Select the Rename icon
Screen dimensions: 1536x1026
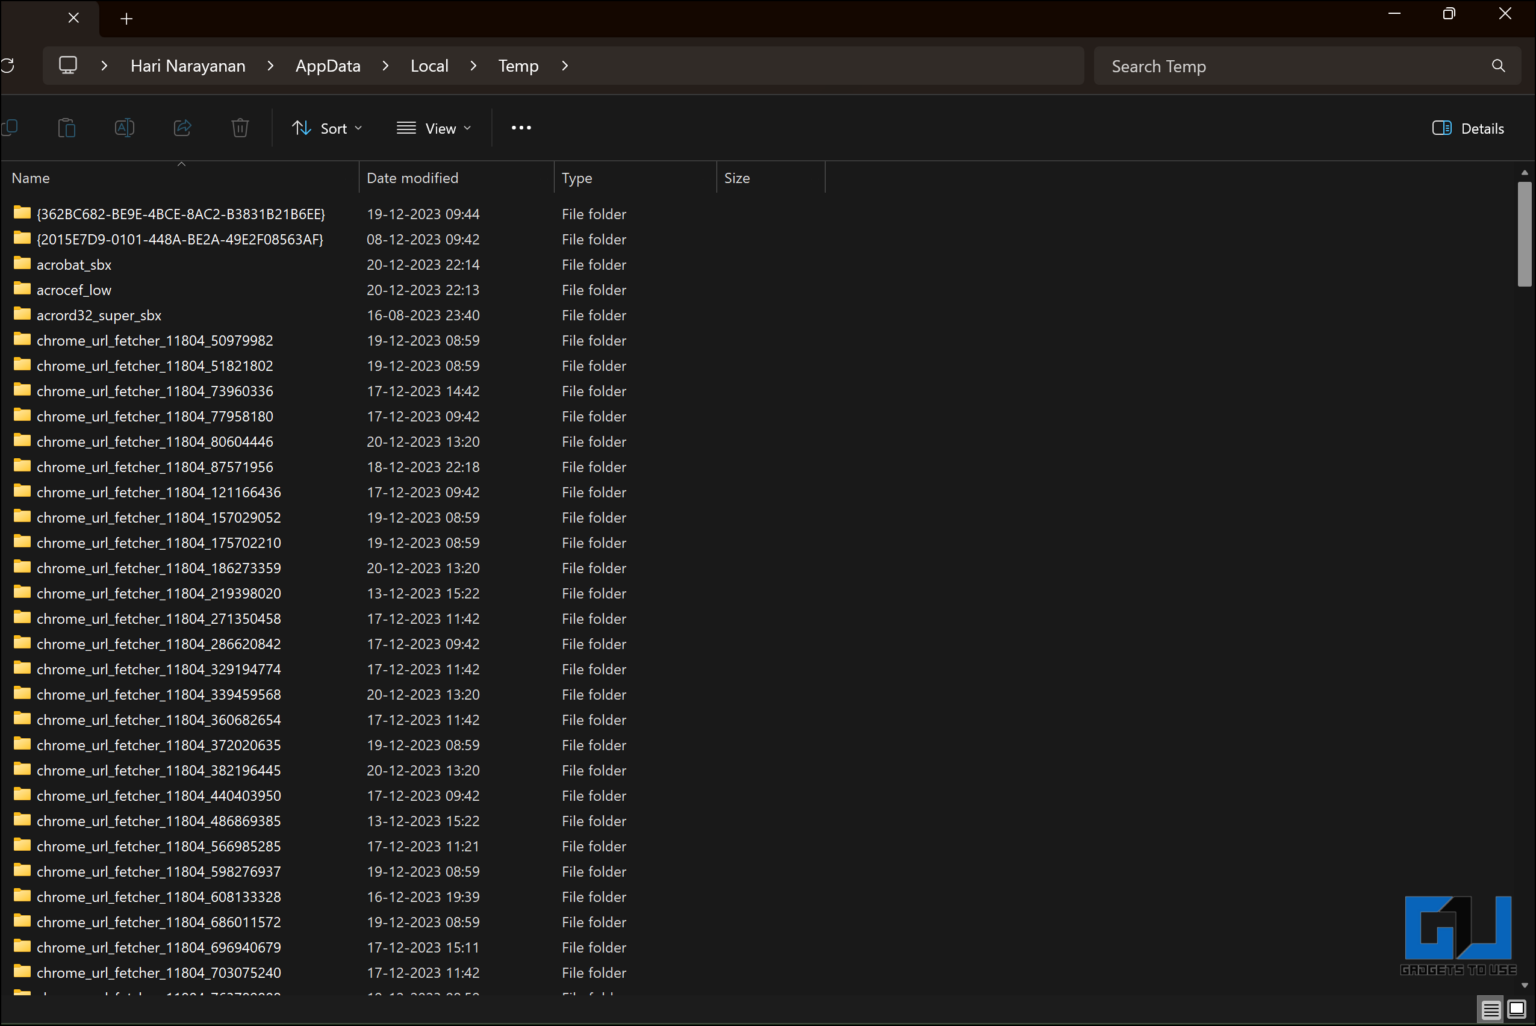124,127
